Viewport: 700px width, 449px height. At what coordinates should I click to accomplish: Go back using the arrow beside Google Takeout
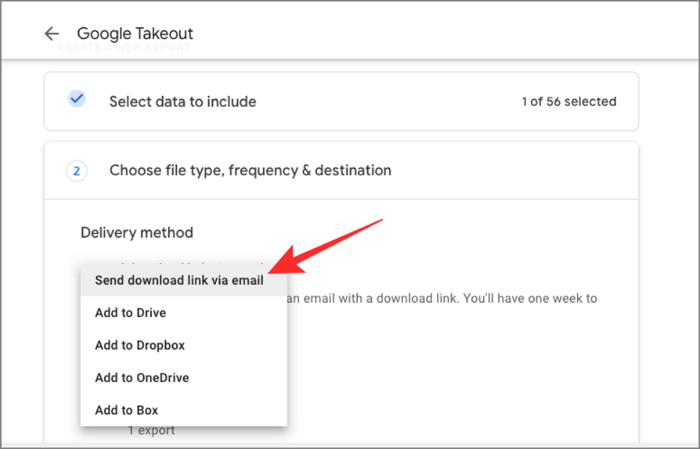click(x=52, y=33)
